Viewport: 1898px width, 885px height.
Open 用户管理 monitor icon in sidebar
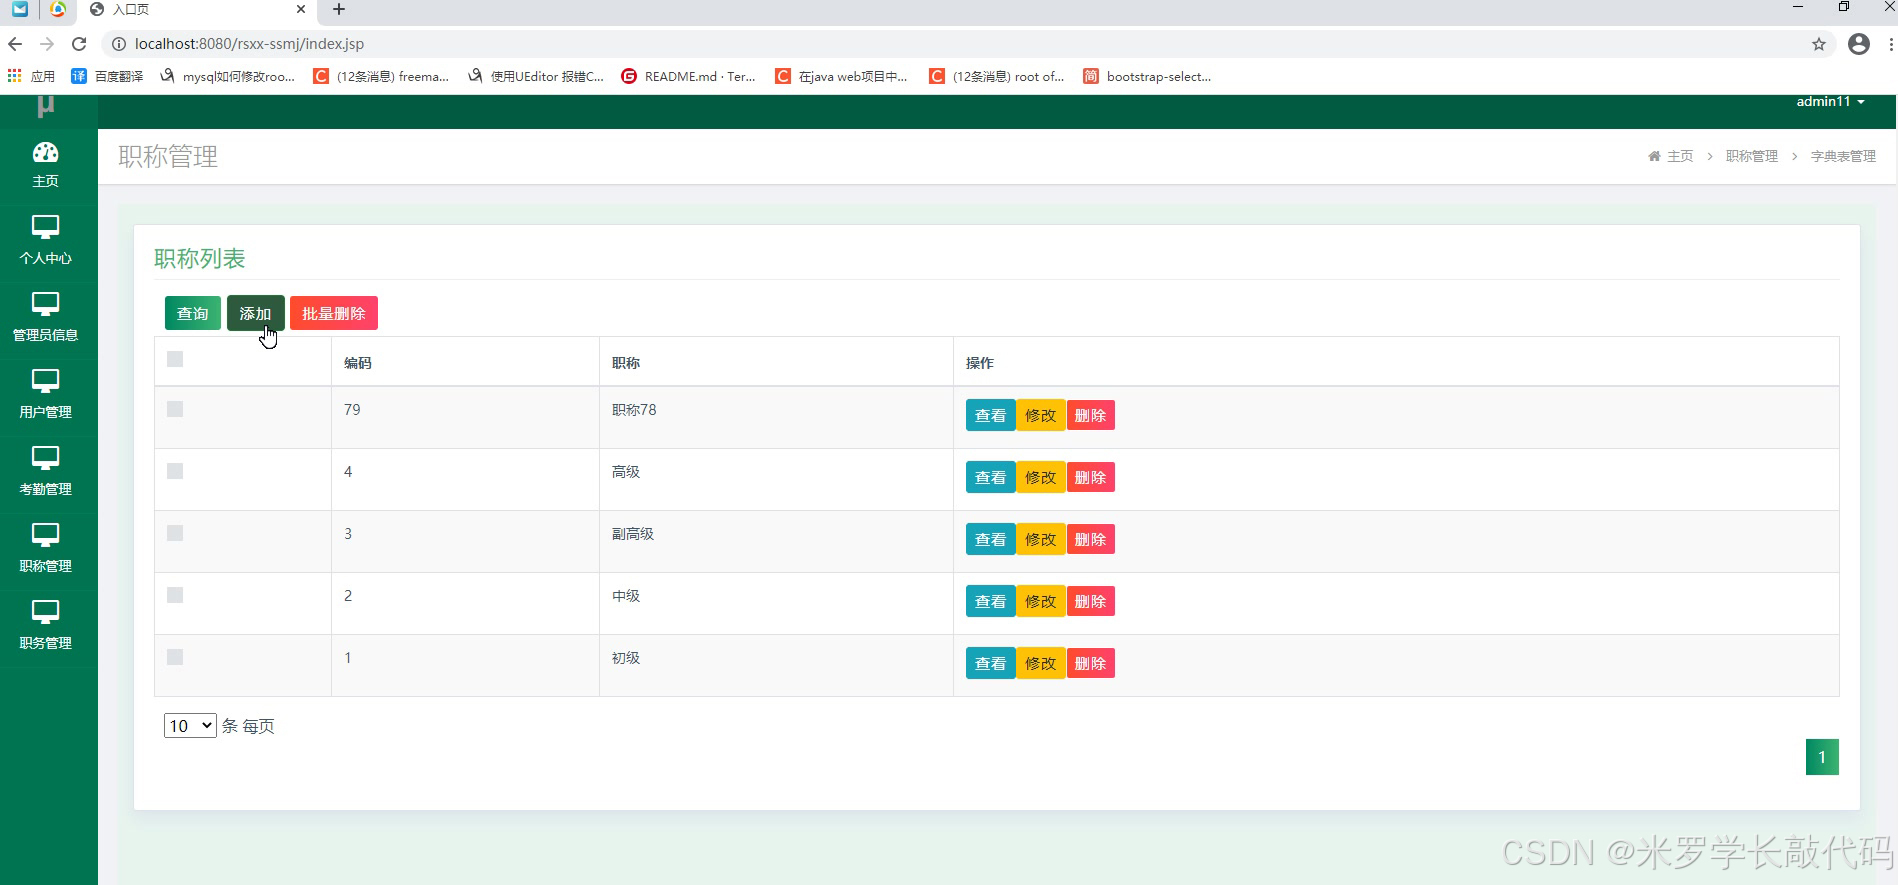(45, 381)
